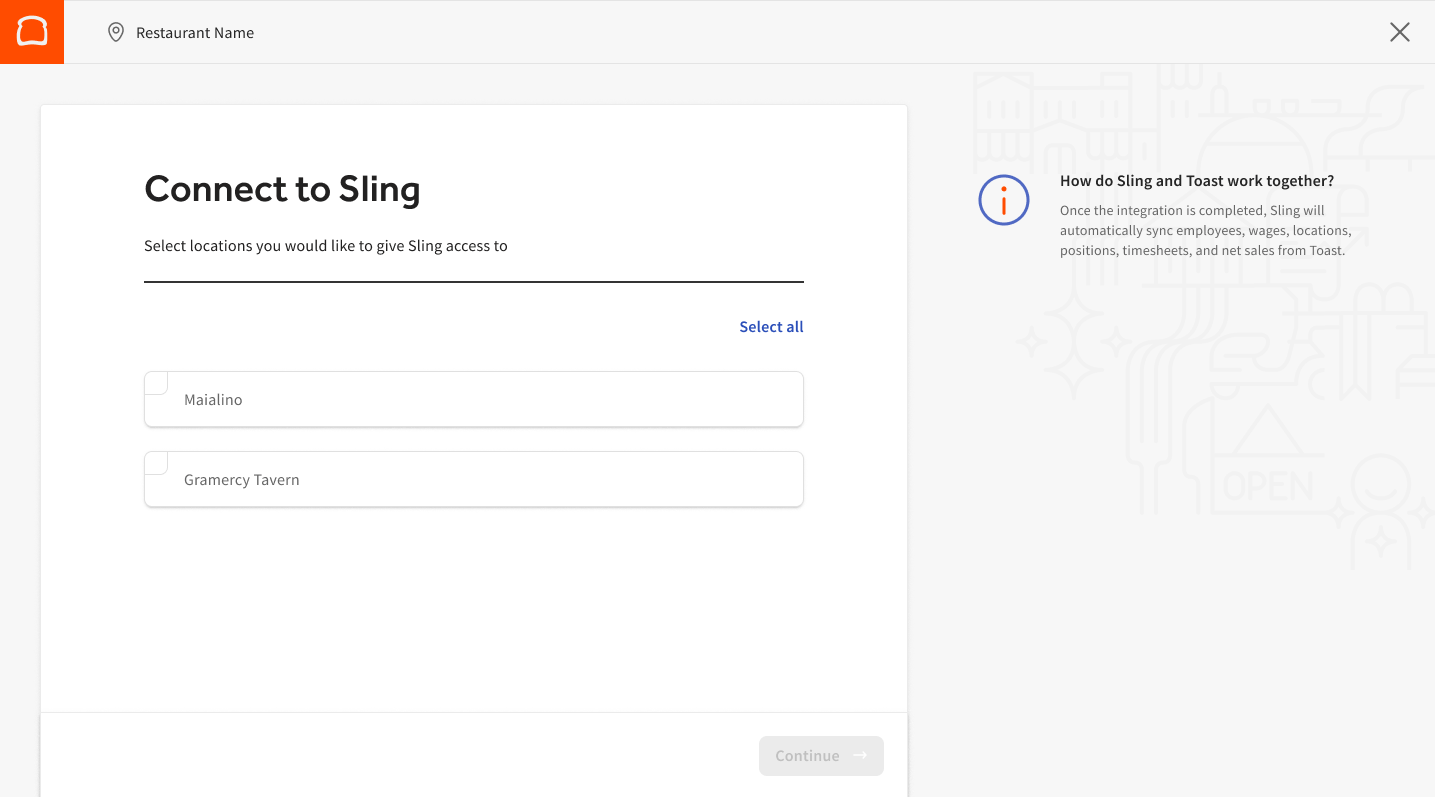Click the Toast logo in the corner

pos(32,32)
